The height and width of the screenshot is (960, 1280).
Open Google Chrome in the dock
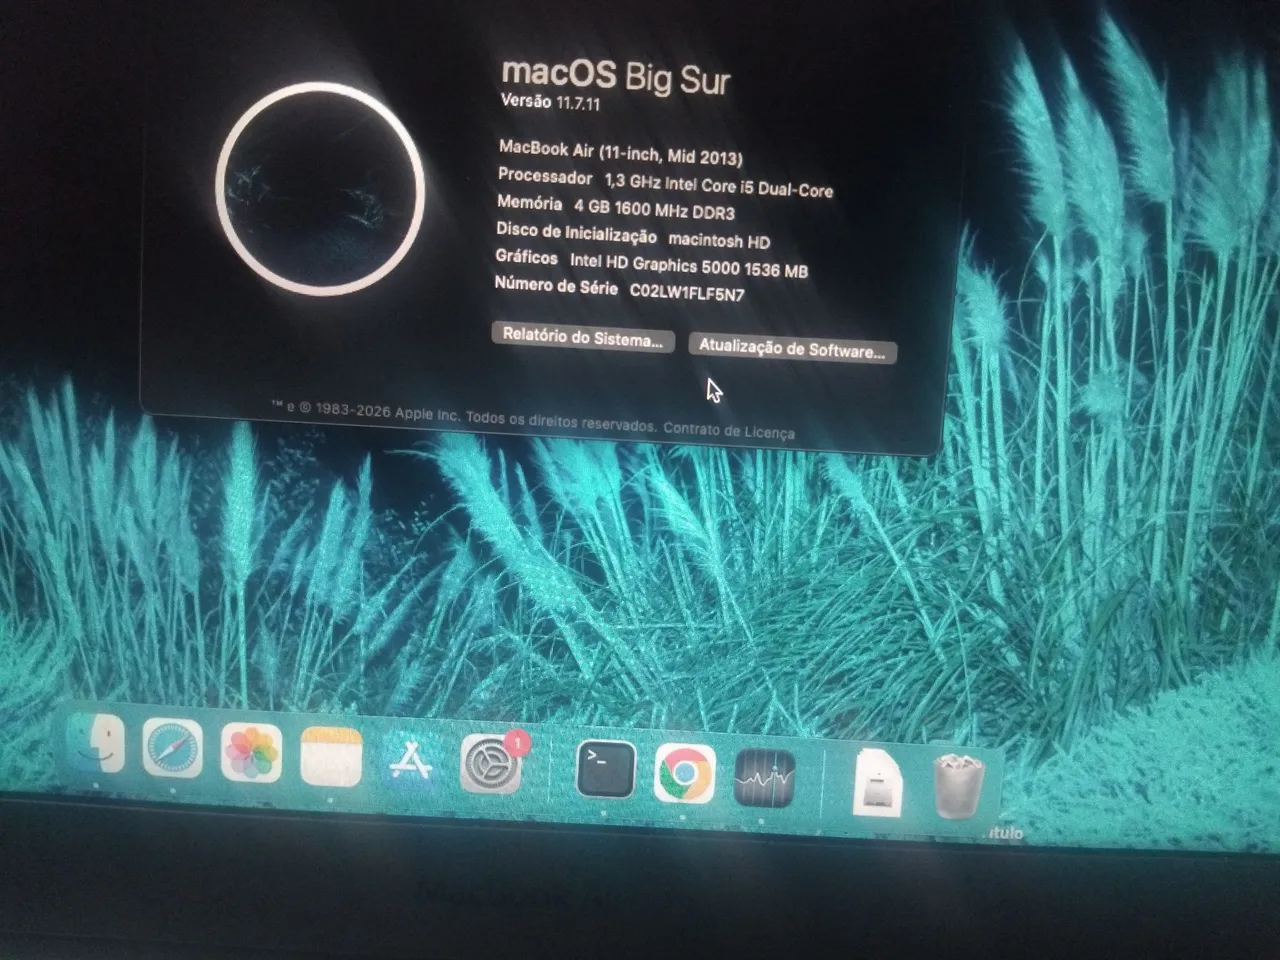tap(685, 774)
